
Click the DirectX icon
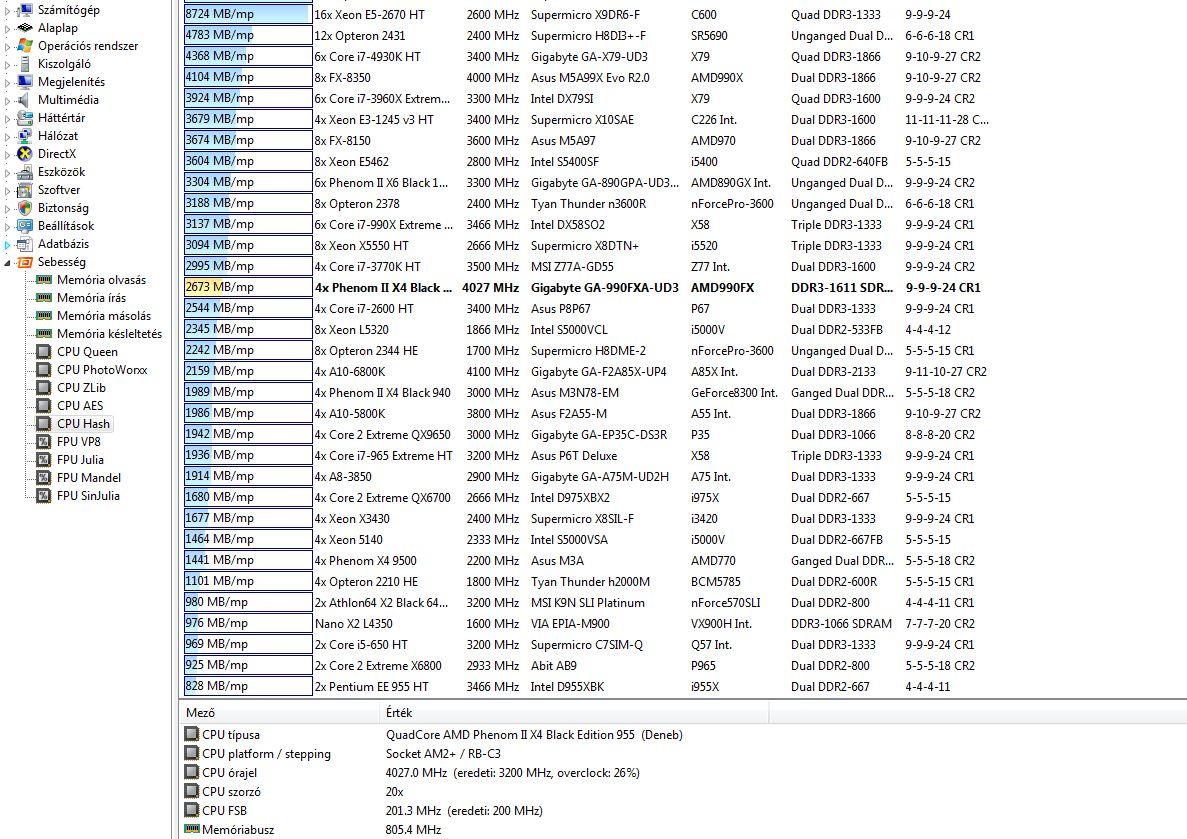[x=25, y=154]
